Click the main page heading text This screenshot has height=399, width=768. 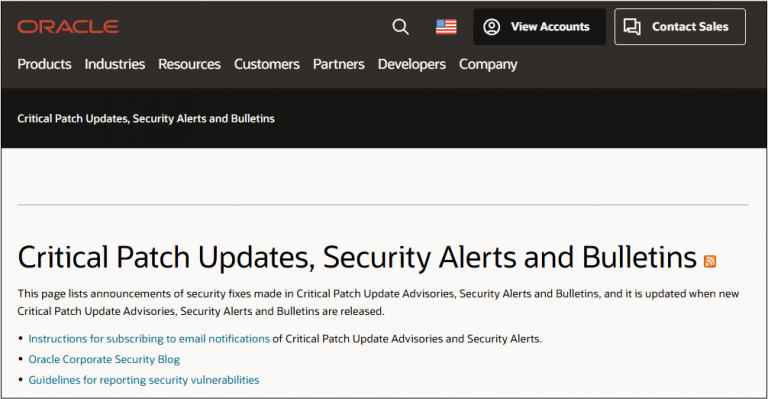click(x=357, y=258)
